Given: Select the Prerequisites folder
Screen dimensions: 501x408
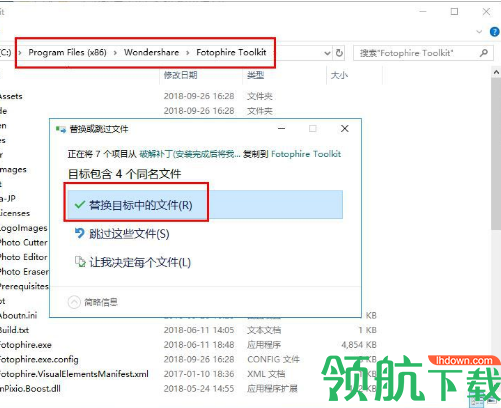Looking at the screenshot, I should [x=24, y=286].
